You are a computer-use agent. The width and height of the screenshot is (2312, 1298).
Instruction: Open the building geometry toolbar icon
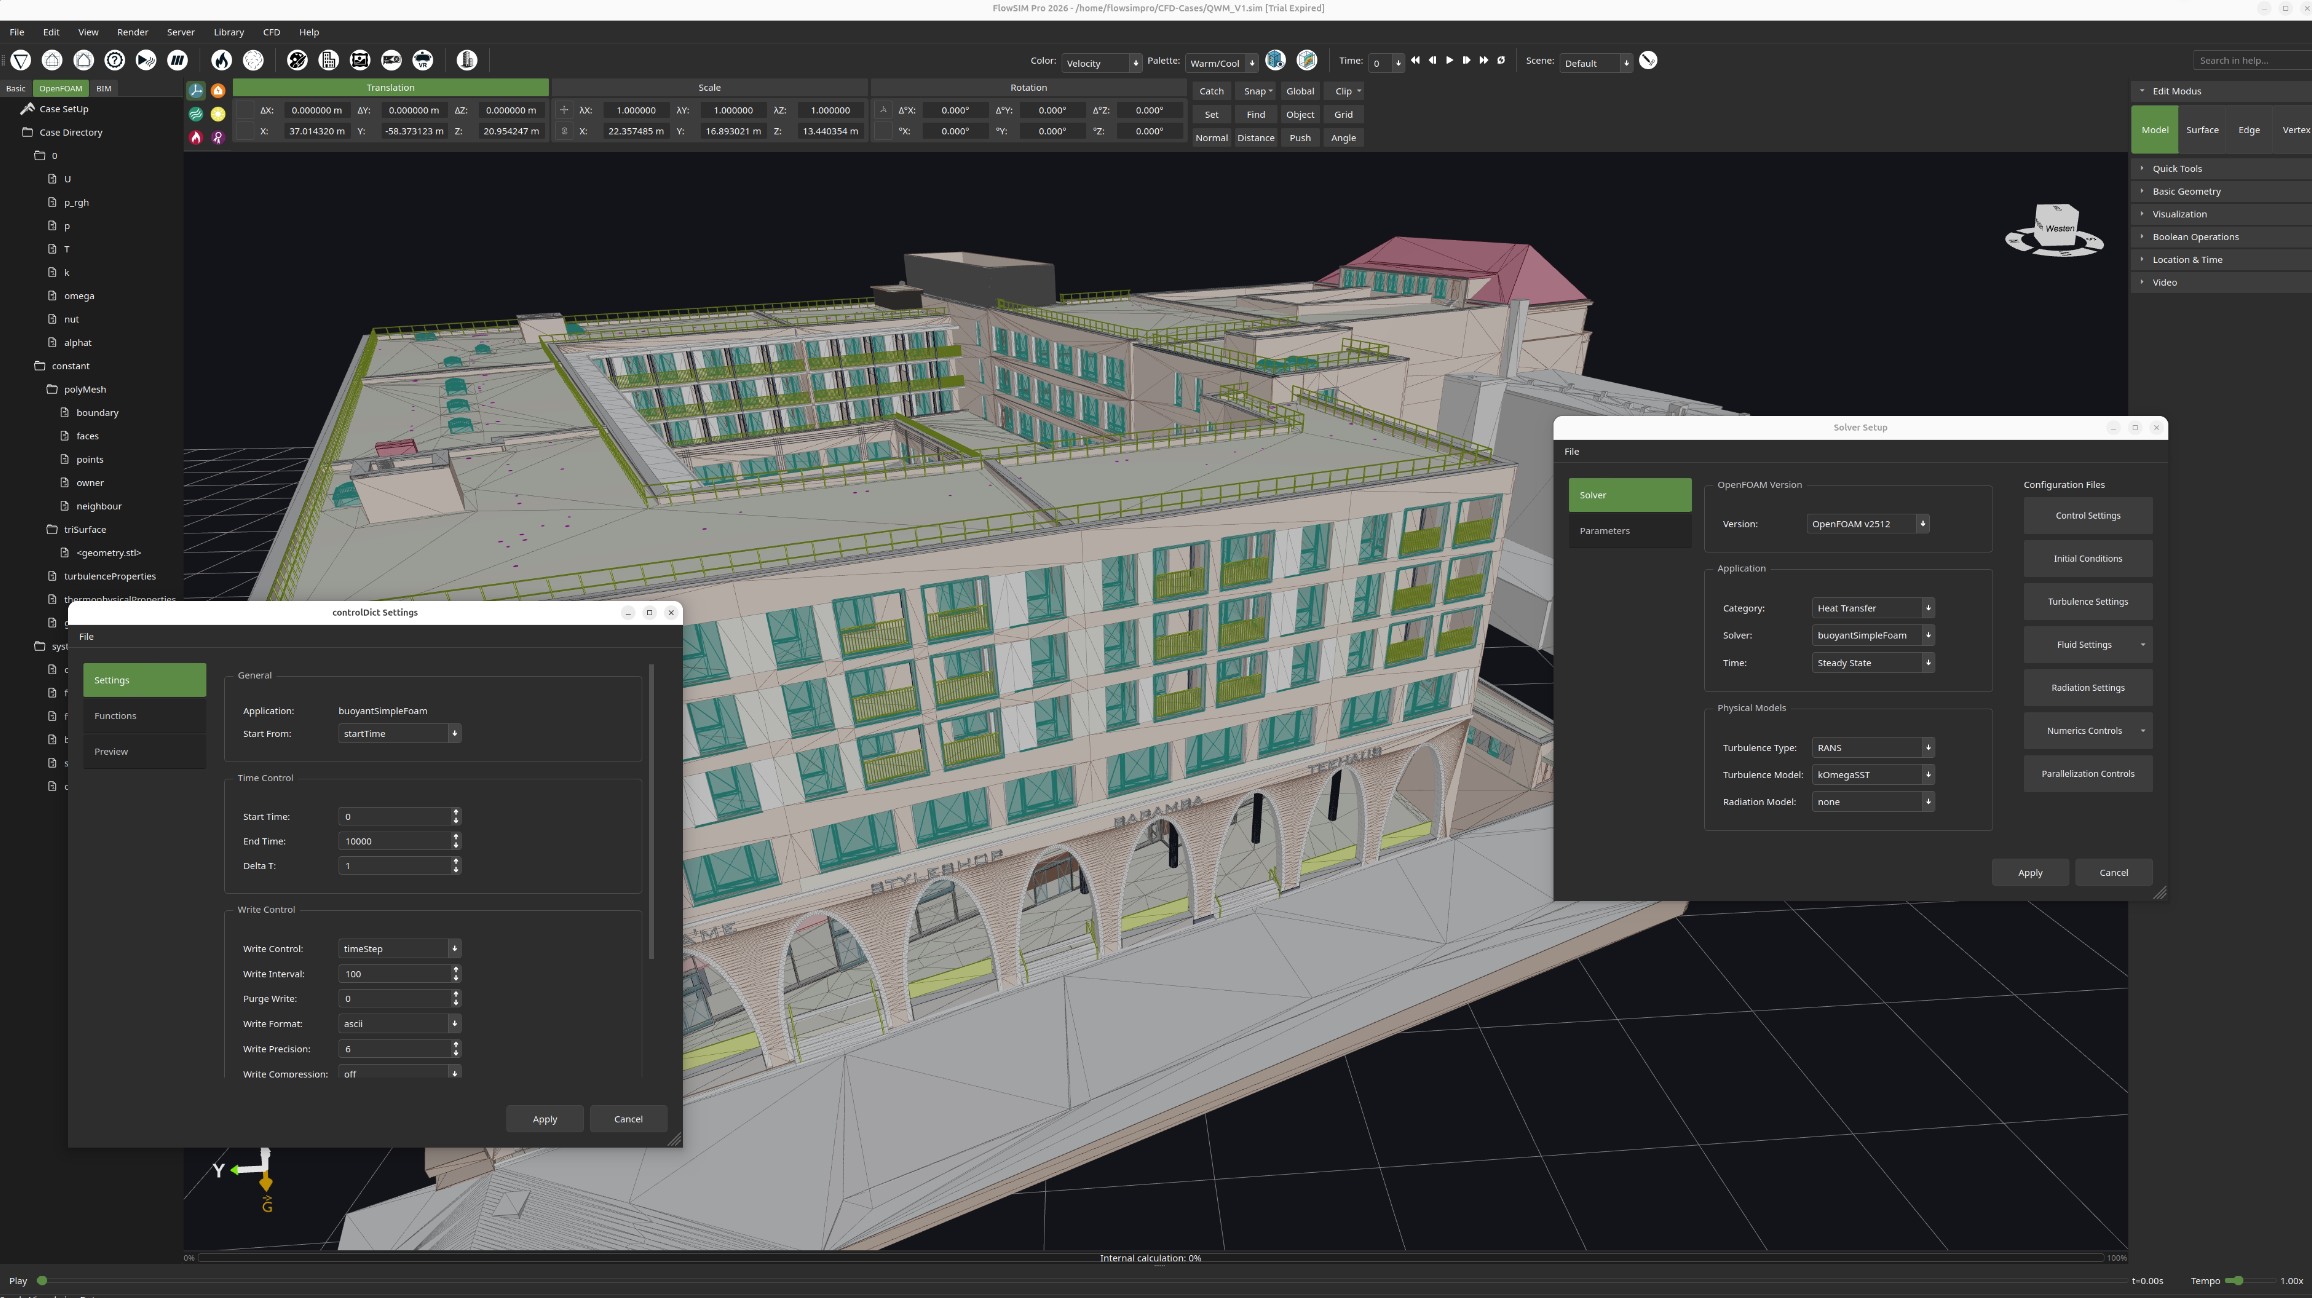[x=328, y=60]
